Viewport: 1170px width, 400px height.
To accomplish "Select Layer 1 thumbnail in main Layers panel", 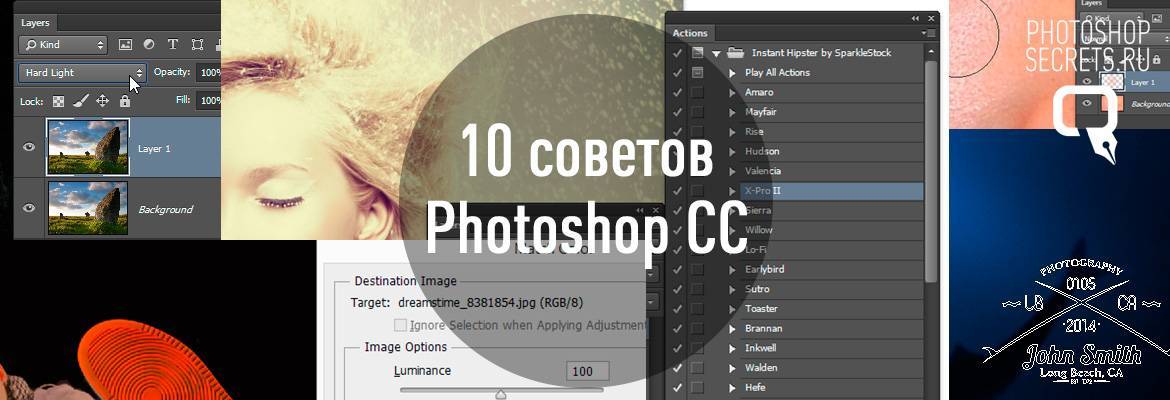I will tap(88, 147).
